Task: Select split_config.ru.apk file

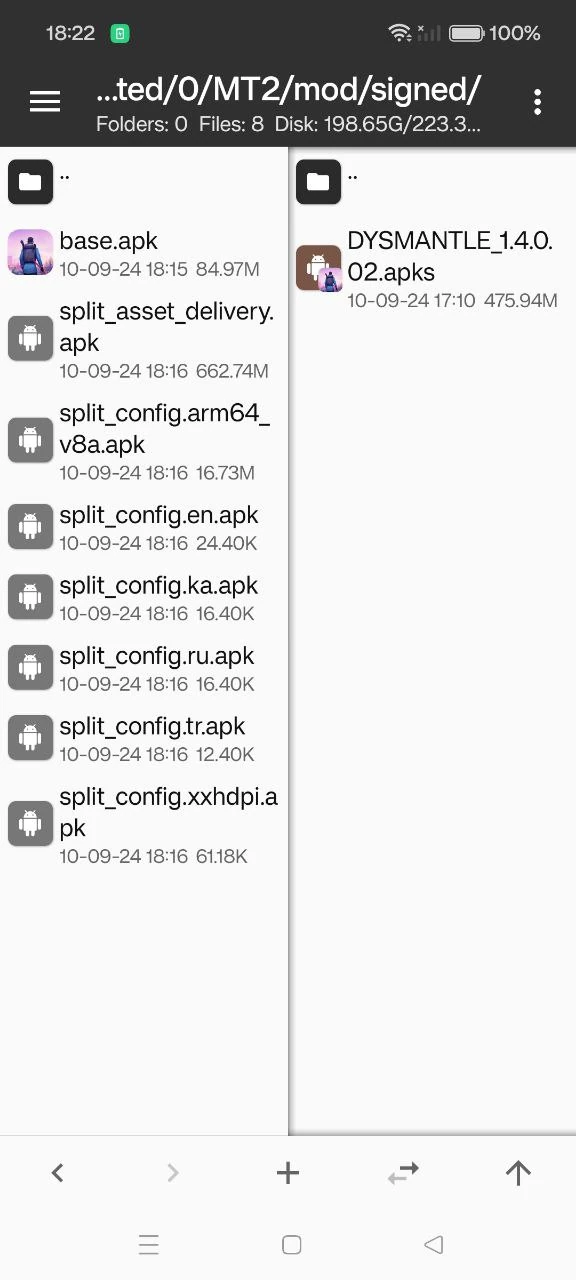Action: pos(144,667)
